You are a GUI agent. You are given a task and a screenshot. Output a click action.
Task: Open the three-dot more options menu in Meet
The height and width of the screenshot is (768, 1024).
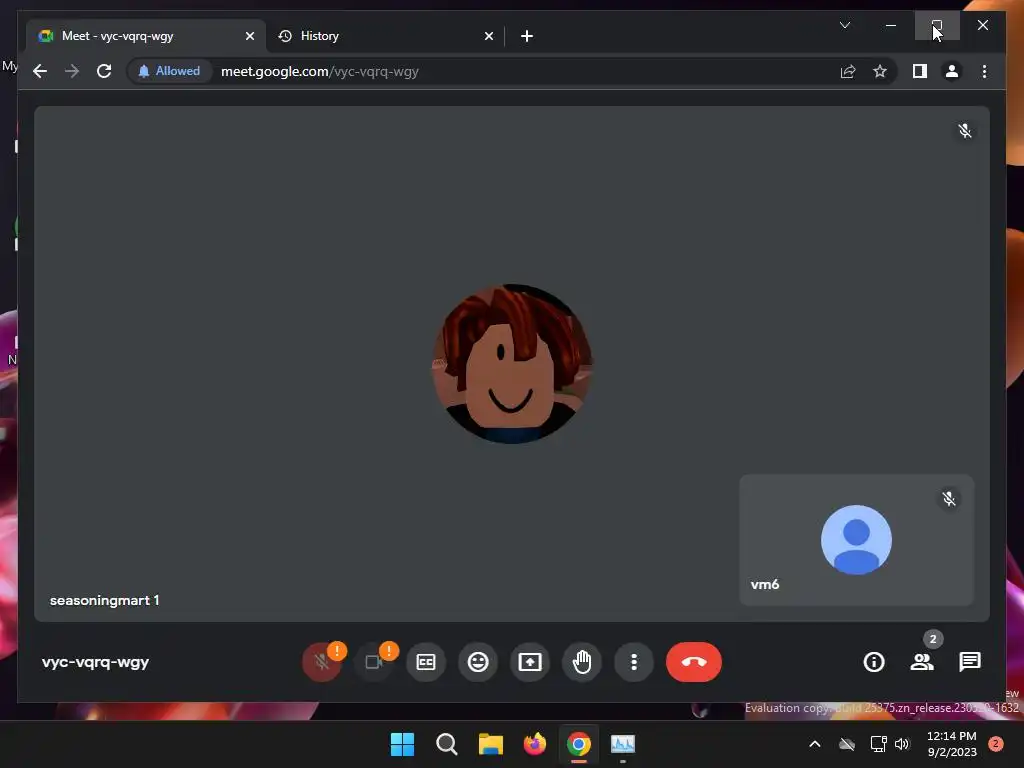pos(633,662)
